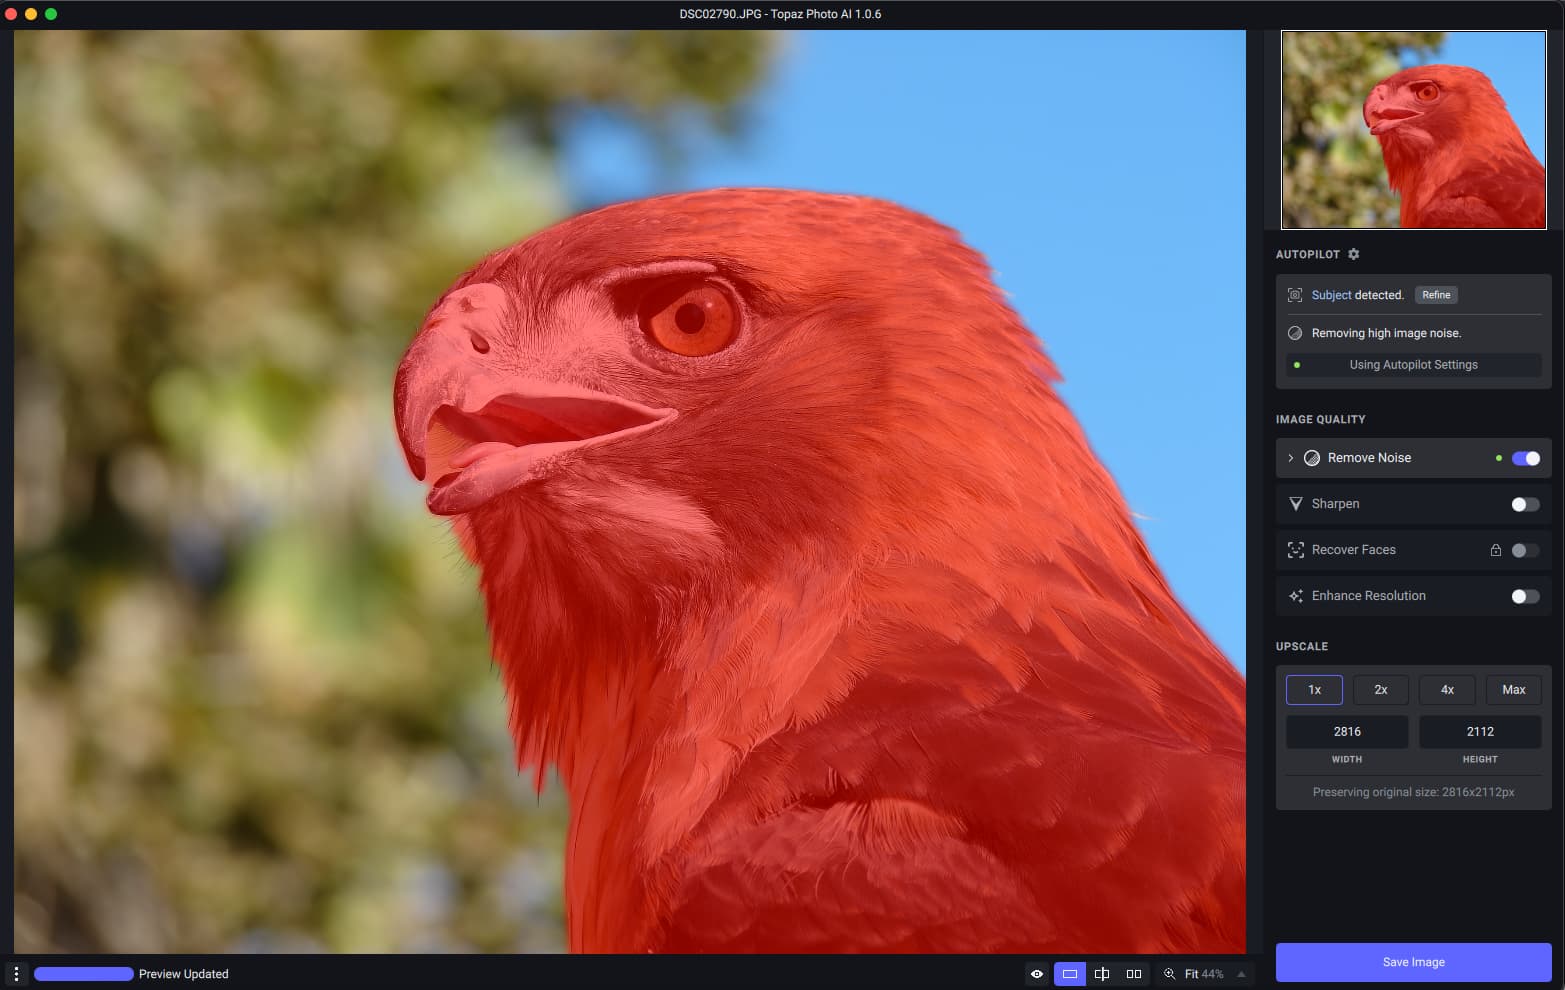Image resolution: width=1565 pixels, height=990 pixels.
Task: Choose the Max upscale option
Action: click(1513, 690)
